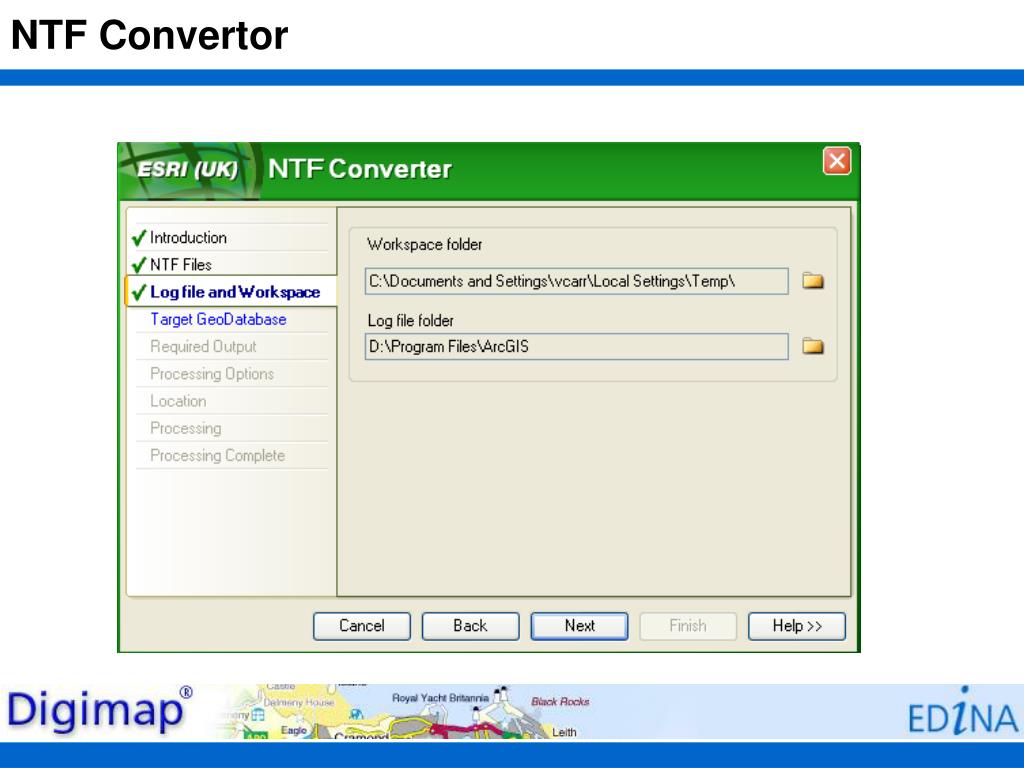Click the Digimap logo in the footer
Viewport: 1024px width, 768px height.
pos(100,710)
